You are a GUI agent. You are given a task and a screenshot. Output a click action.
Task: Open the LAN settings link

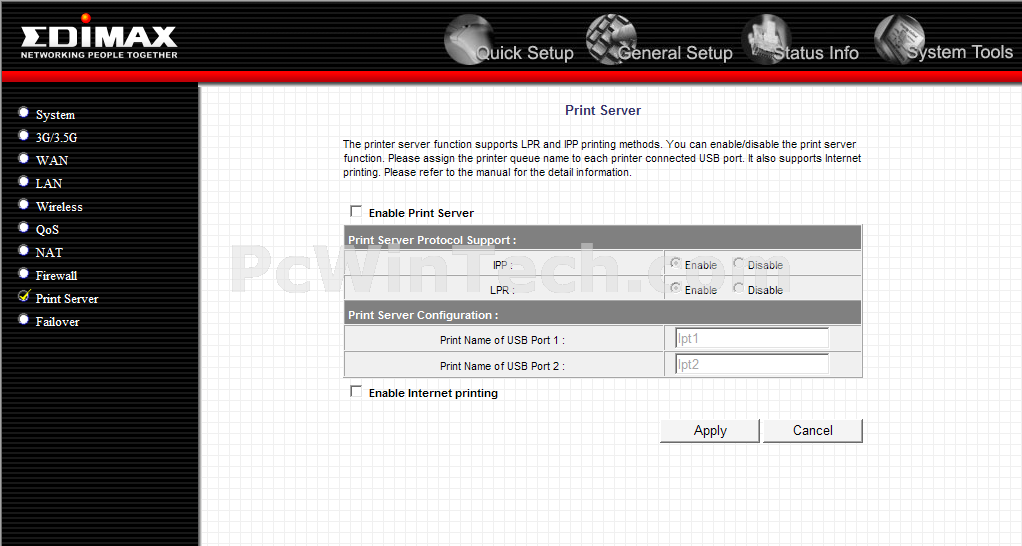49,184
